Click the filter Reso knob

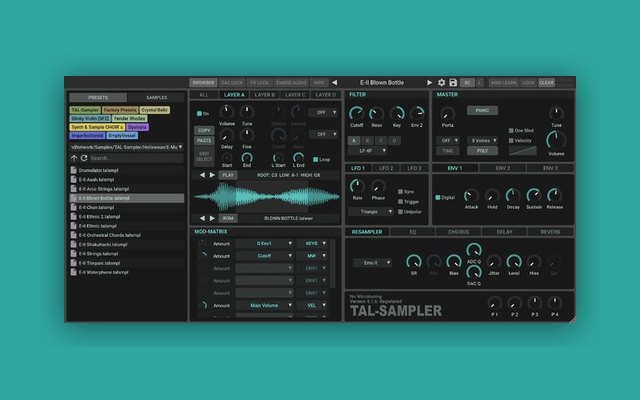coord(376,113)
